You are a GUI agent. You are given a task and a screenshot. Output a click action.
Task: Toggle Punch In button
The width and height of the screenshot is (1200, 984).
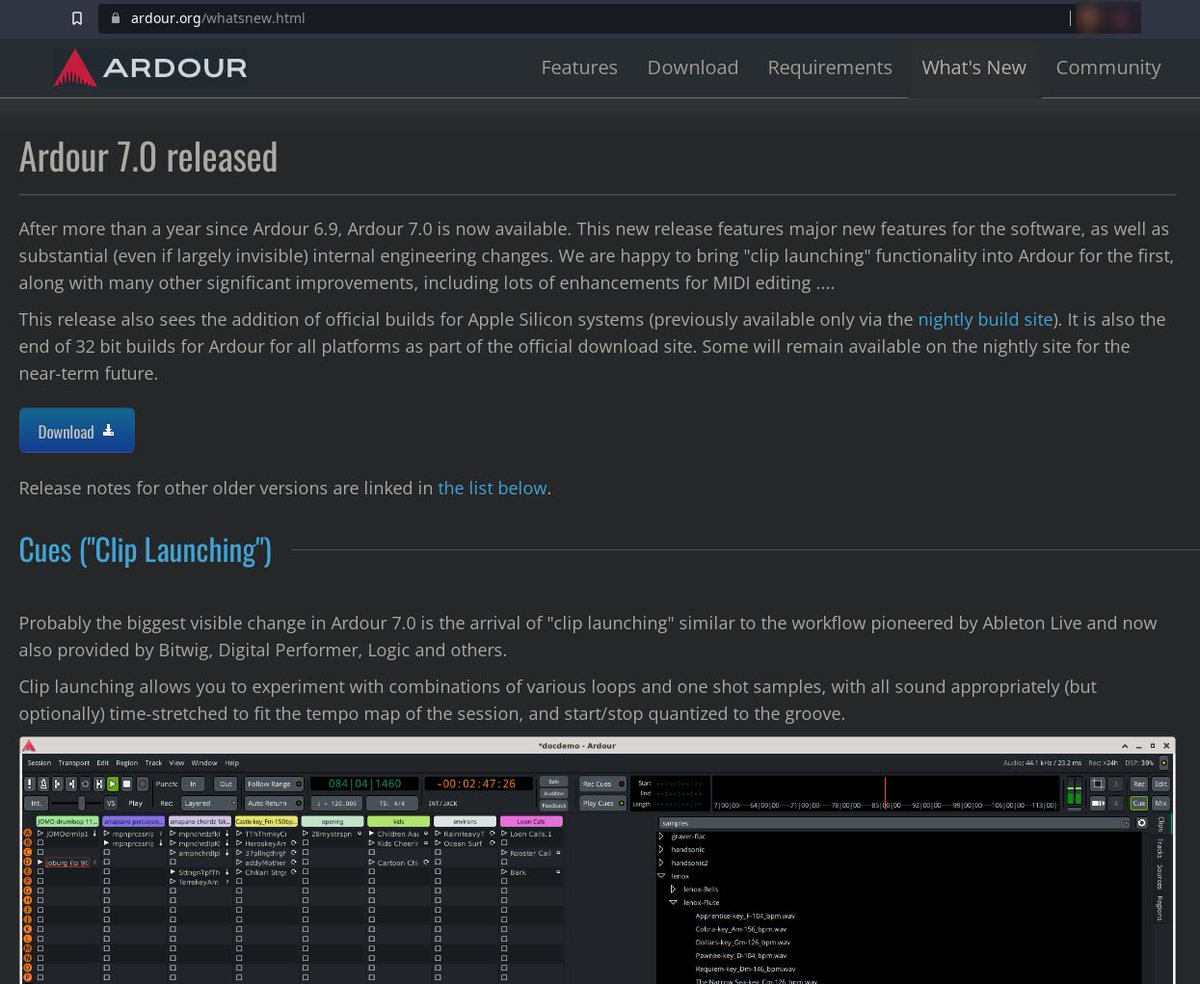193,784
